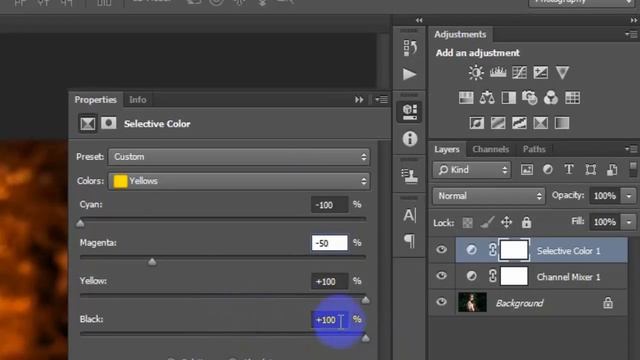The width and height of the screenshot is (640, 360).
Task: Add a Threshold adjustment
Action: coord(519,123)
